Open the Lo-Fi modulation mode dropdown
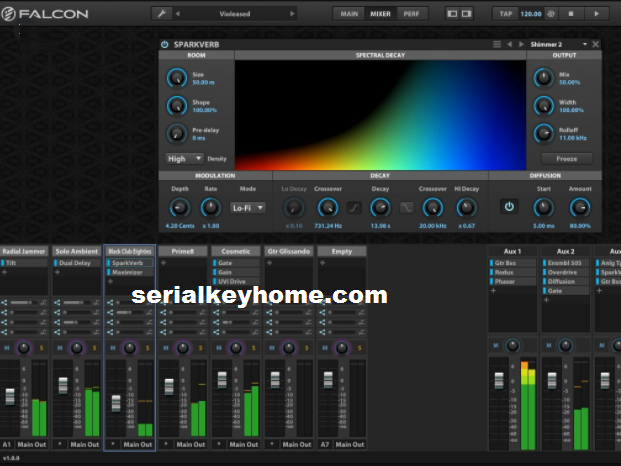The image size is (621, 466). click(248, 208)
